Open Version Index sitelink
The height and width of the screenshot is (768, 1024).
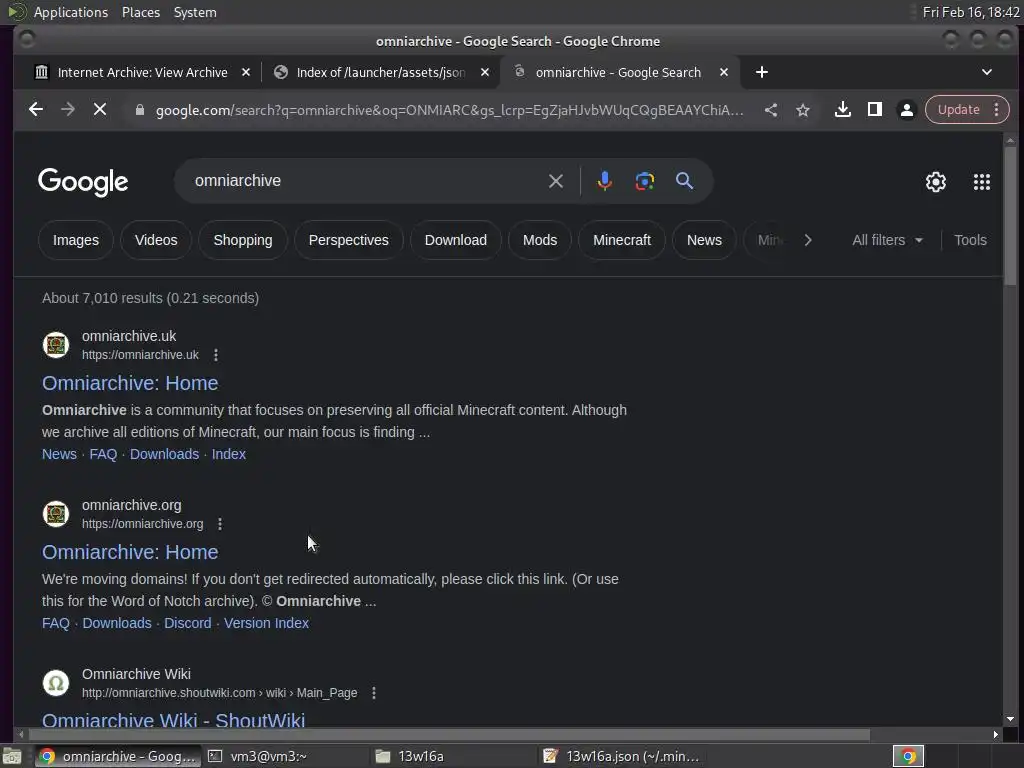[266, 623]
